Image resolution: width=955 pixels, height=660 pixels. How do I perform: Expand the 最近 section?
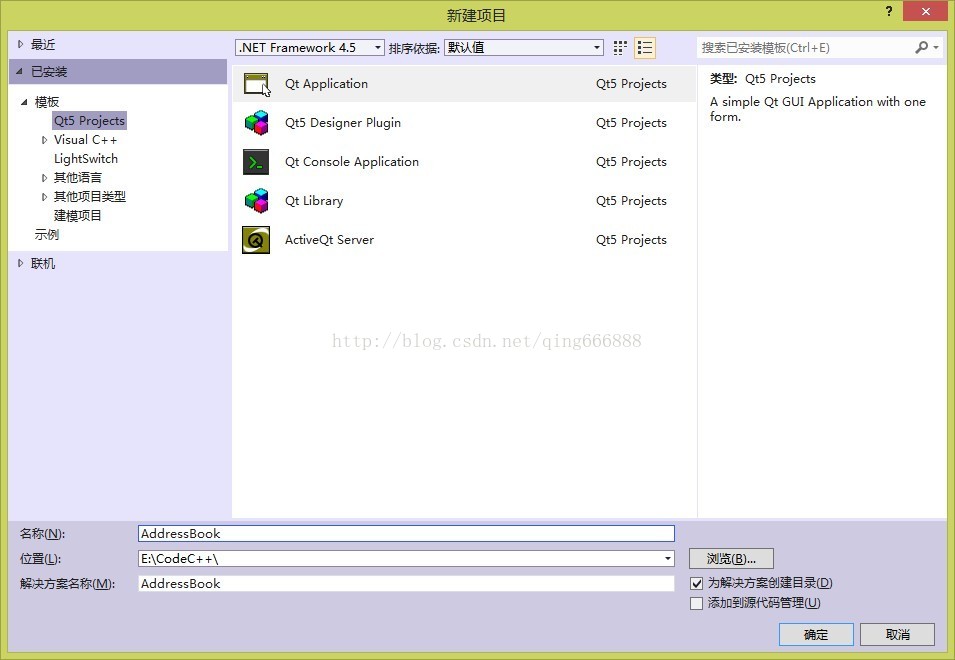coord(20,44)
